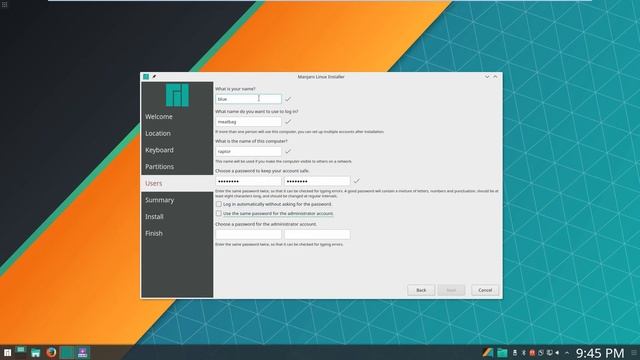This screenshot has height=360, width=640.
Task: Select the Welcome step in sidebar
Action: click(x=177, y=117)
